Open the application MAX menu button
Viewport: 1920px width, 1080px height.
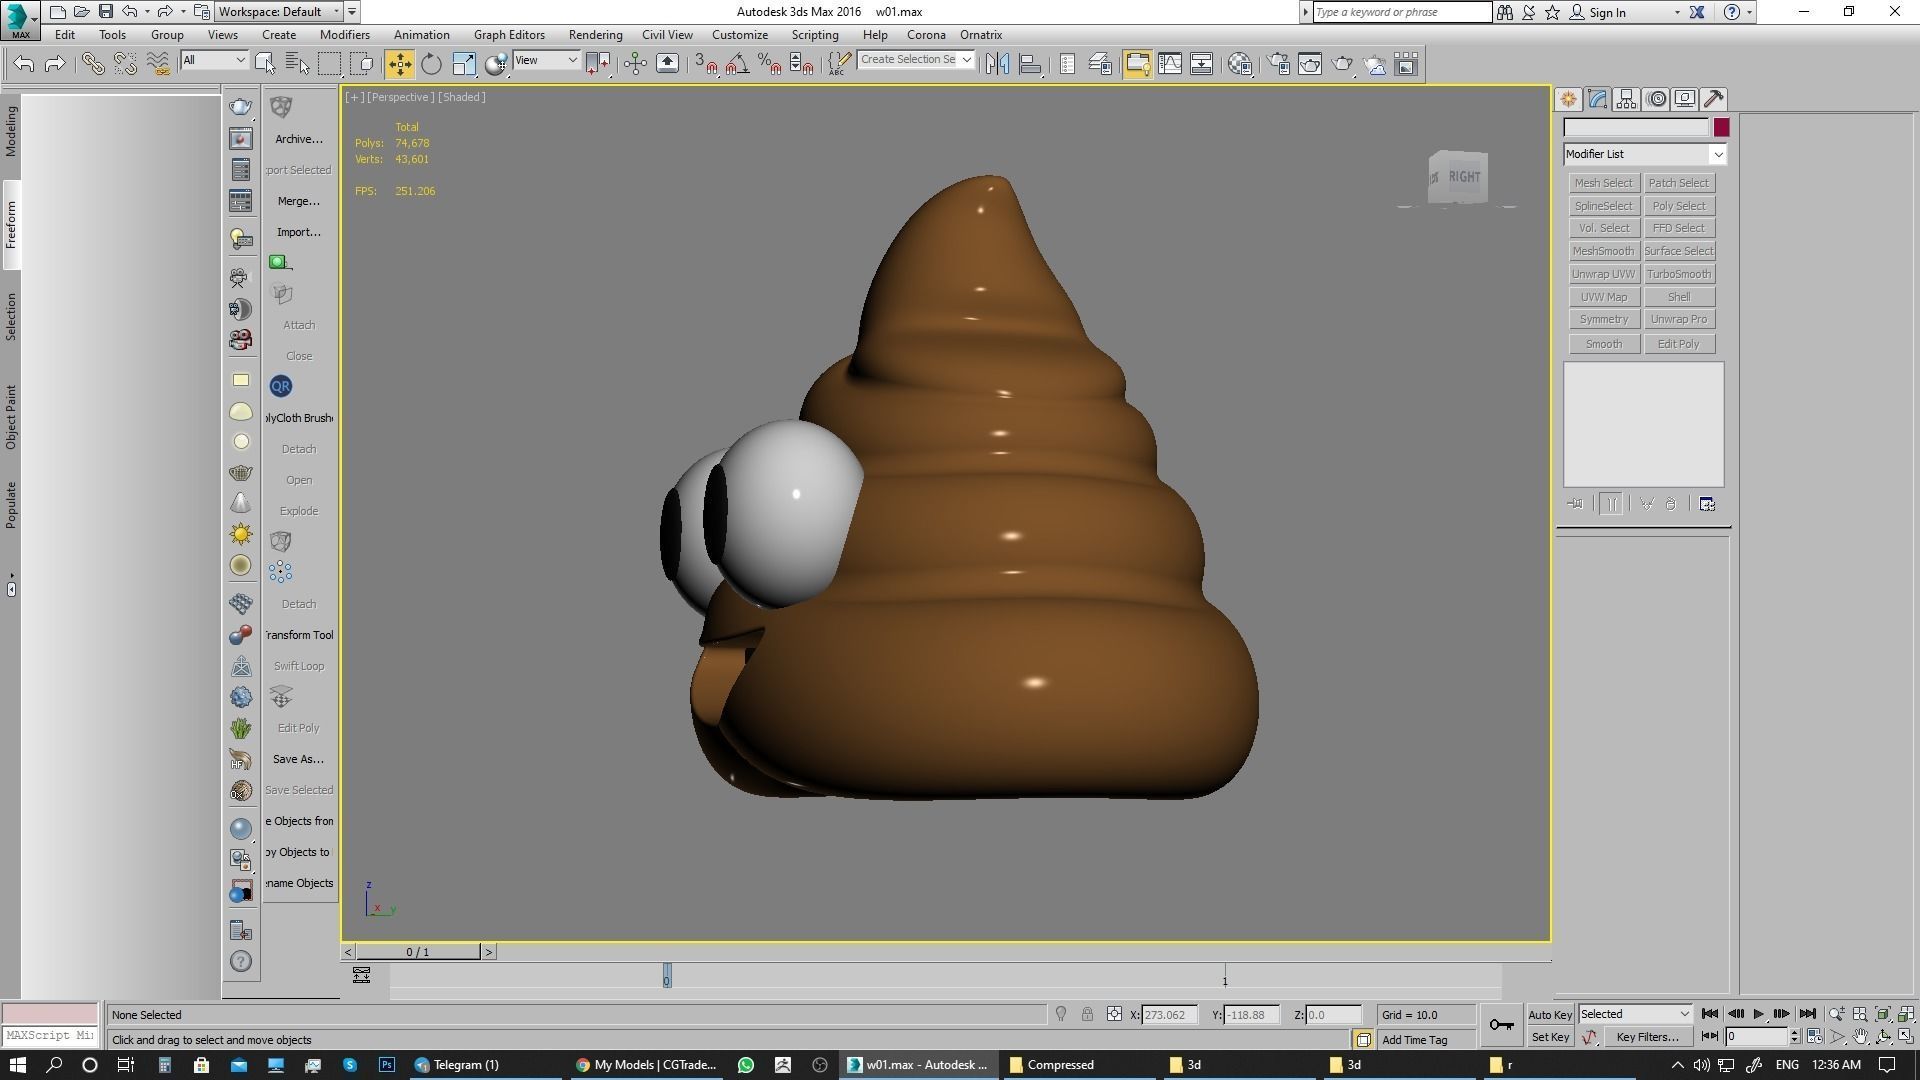tap(20, 20)
